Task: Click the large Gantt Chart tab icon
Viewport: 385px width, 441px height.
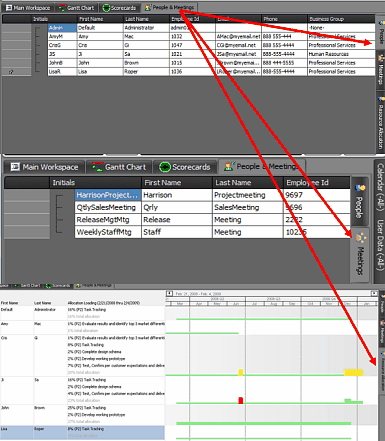Action: 98,167
